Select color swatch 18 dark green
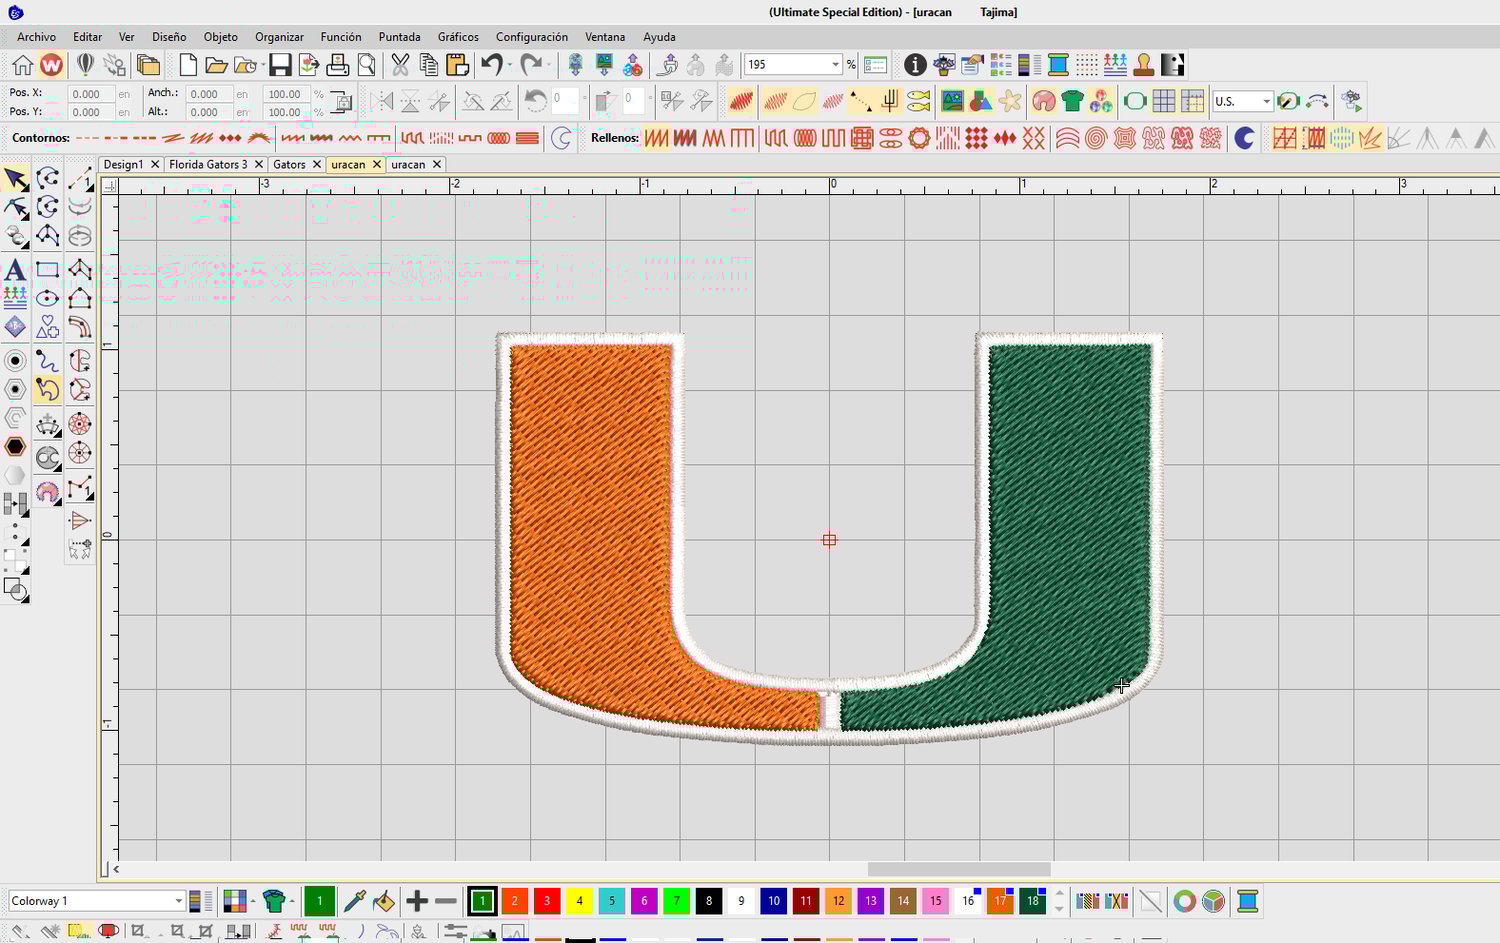Screen dimensions: 1500x943 [1032, 901]
